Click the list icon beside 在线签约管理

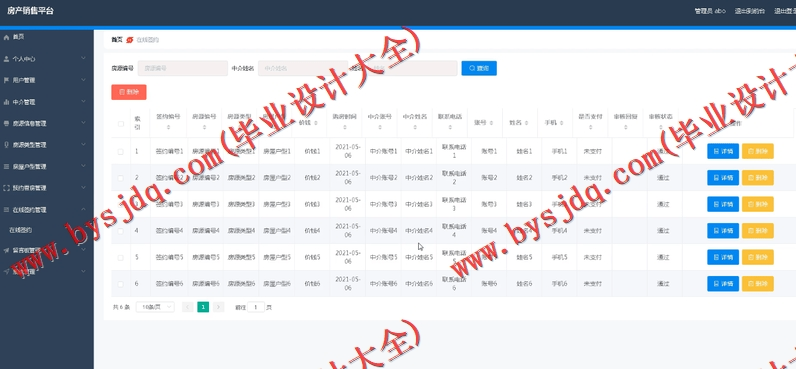6,210
